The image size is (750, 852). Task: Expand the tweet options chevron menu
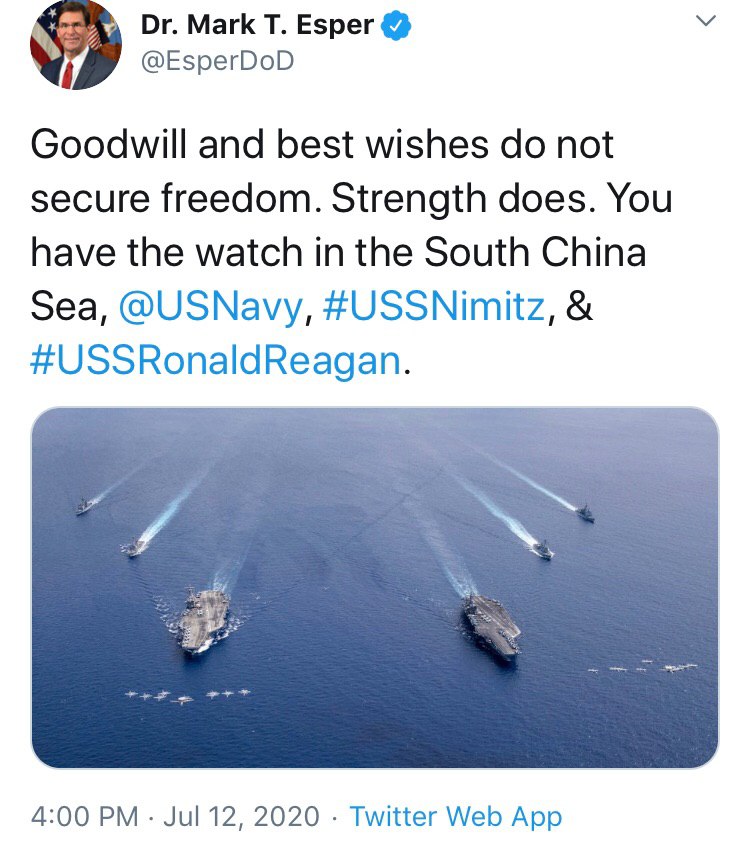click(705, 21)
